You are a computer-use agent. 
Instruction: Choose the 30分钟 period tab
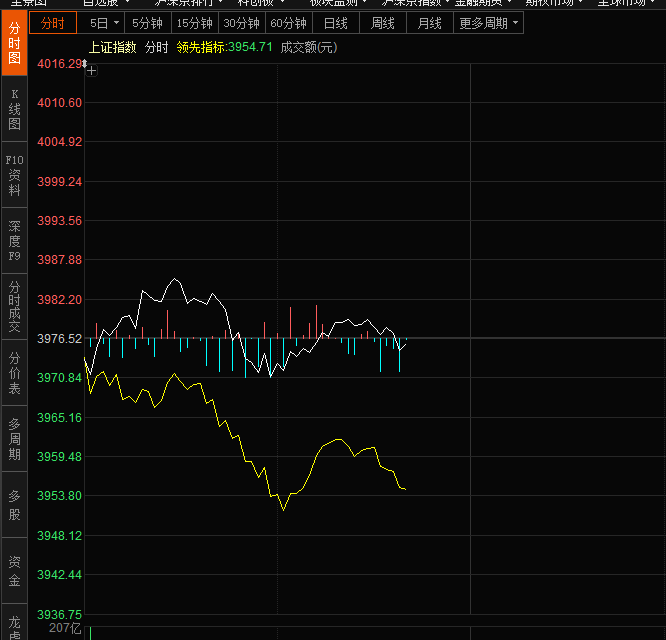click(x=242, y=22)
